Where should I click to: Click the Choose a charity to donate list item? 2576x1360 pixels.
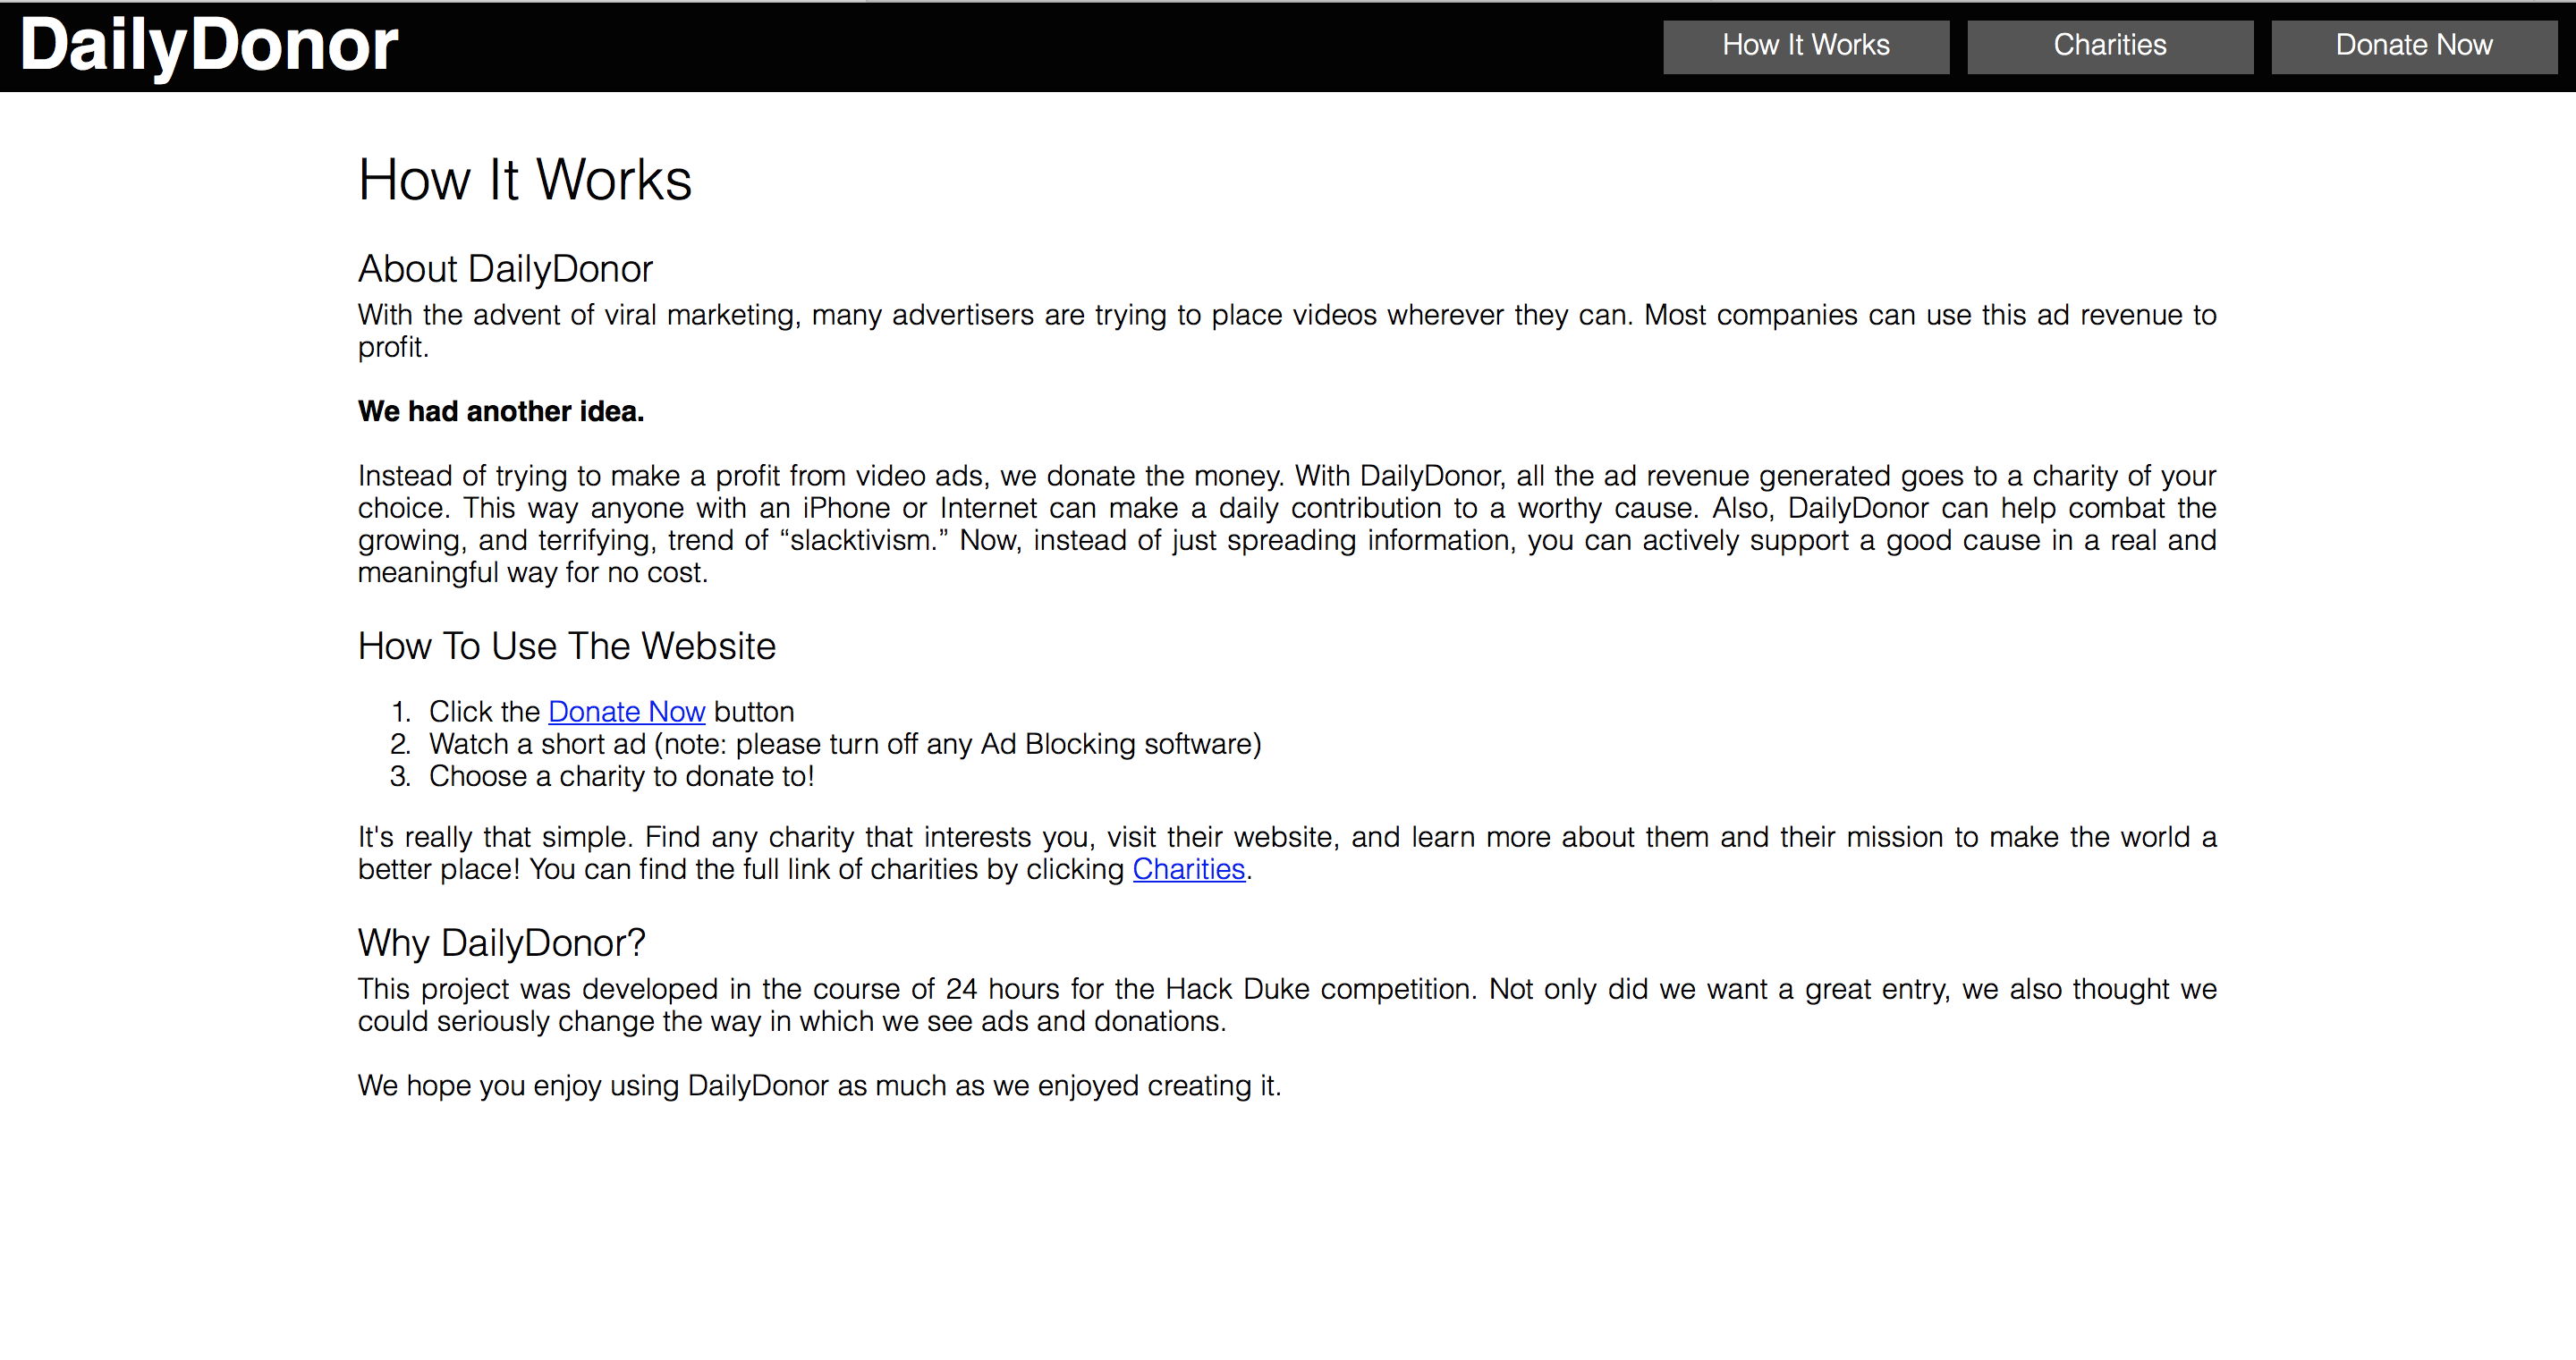(621, 777)
